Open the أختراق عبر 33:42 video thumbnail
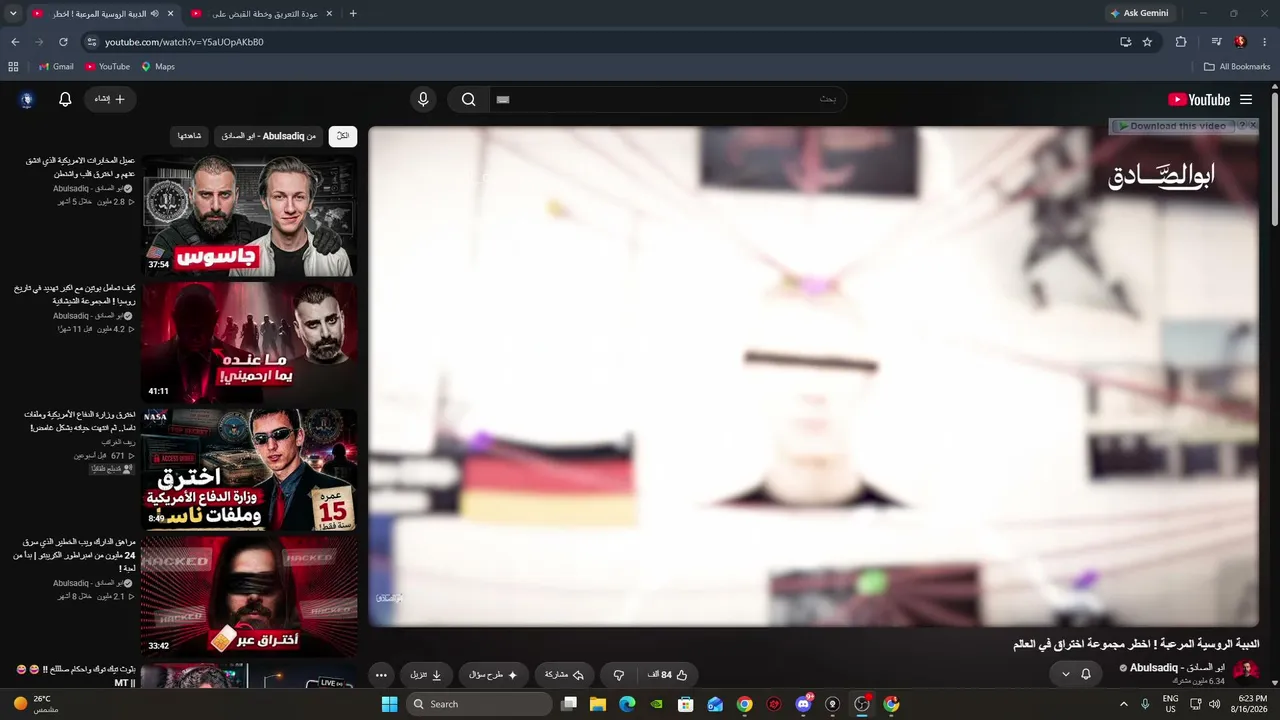The width and height of the screenshot is (1280, 720). pos(249,596)
